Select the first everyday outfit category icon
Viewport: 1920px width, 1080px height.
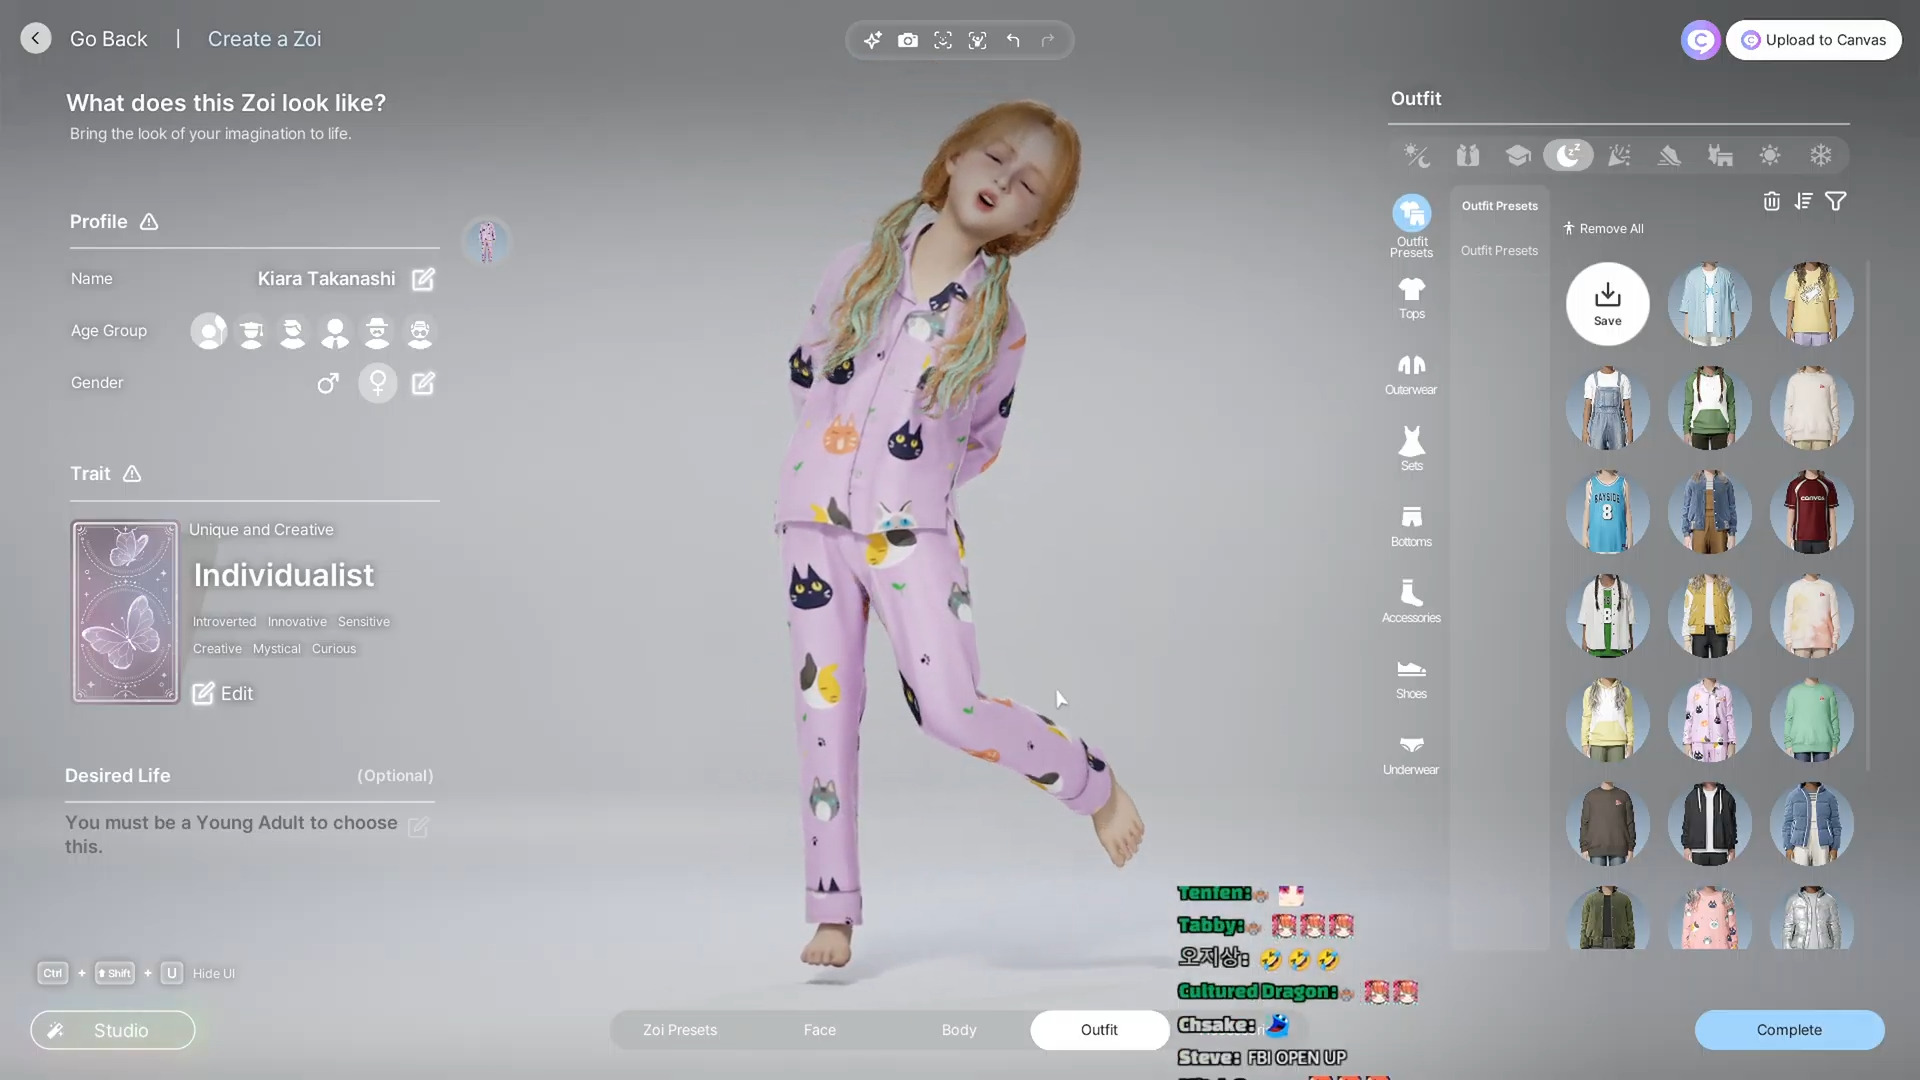(1417, 155)
